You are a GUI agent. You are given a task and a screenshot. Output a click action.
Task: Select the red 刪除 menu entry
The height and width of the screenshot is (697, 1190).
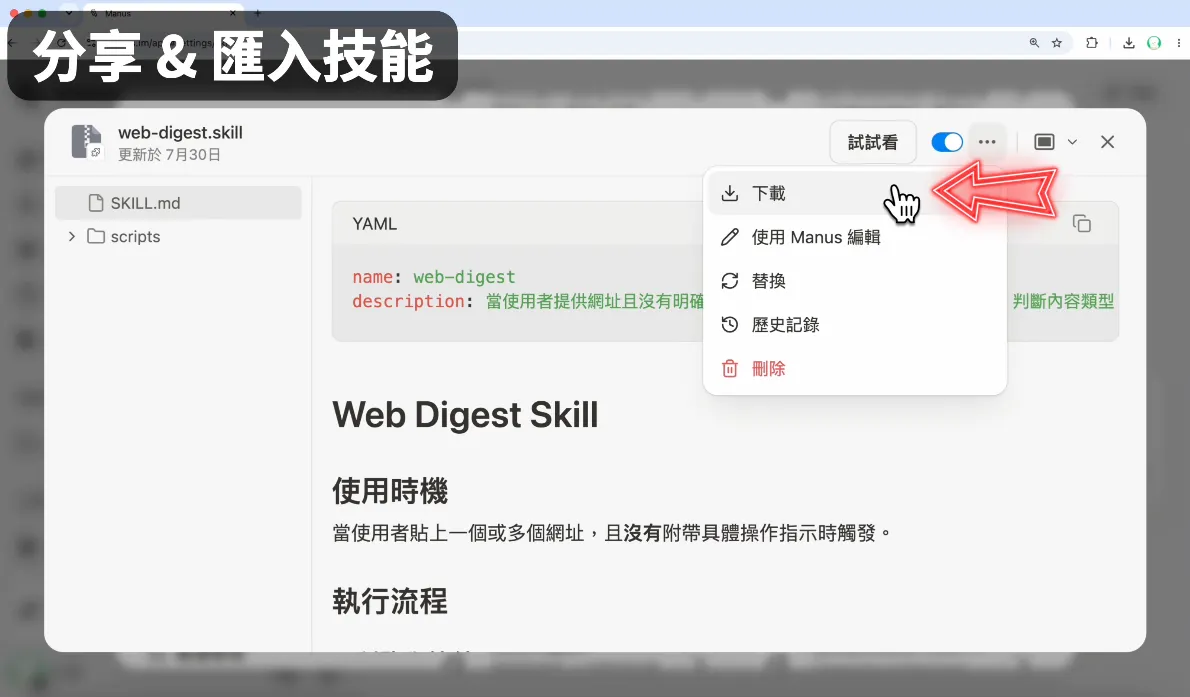coord(855,369)
